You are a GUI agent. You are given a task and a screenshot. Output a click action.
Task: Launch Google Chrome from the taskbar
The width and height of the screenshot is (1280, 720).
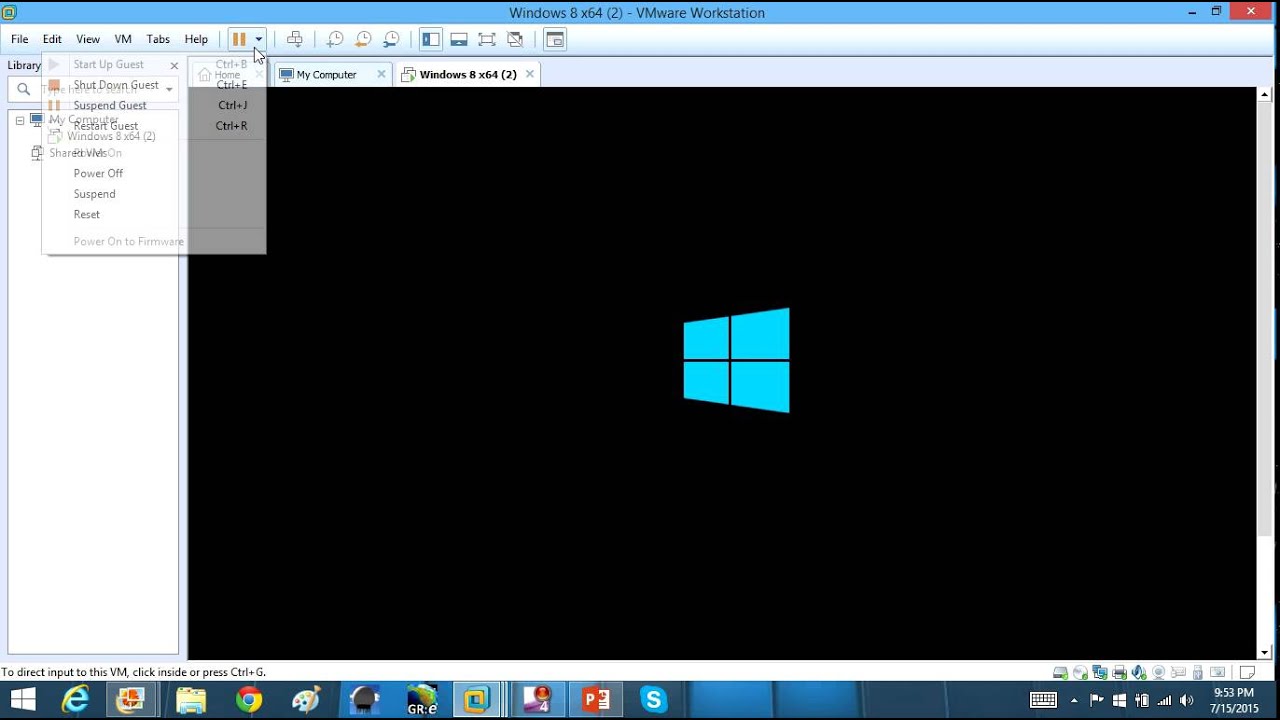248,700
